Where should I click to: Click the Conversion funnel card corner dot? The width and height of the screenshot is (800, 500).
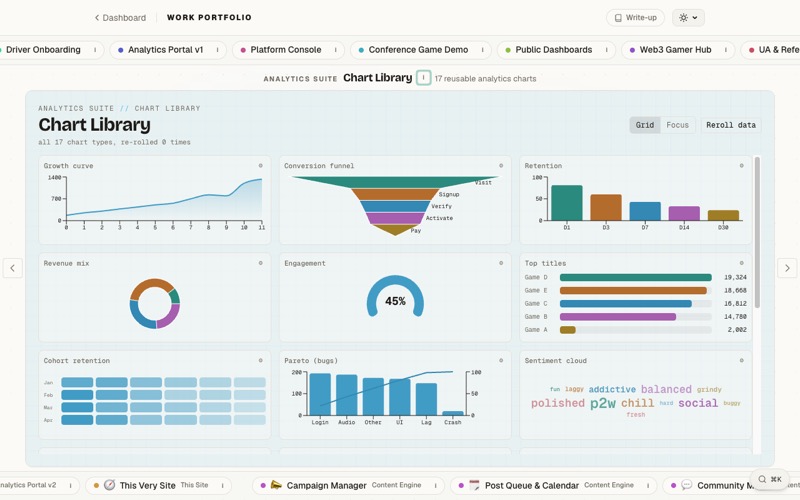pyautogui.click(x=501, y=166)
